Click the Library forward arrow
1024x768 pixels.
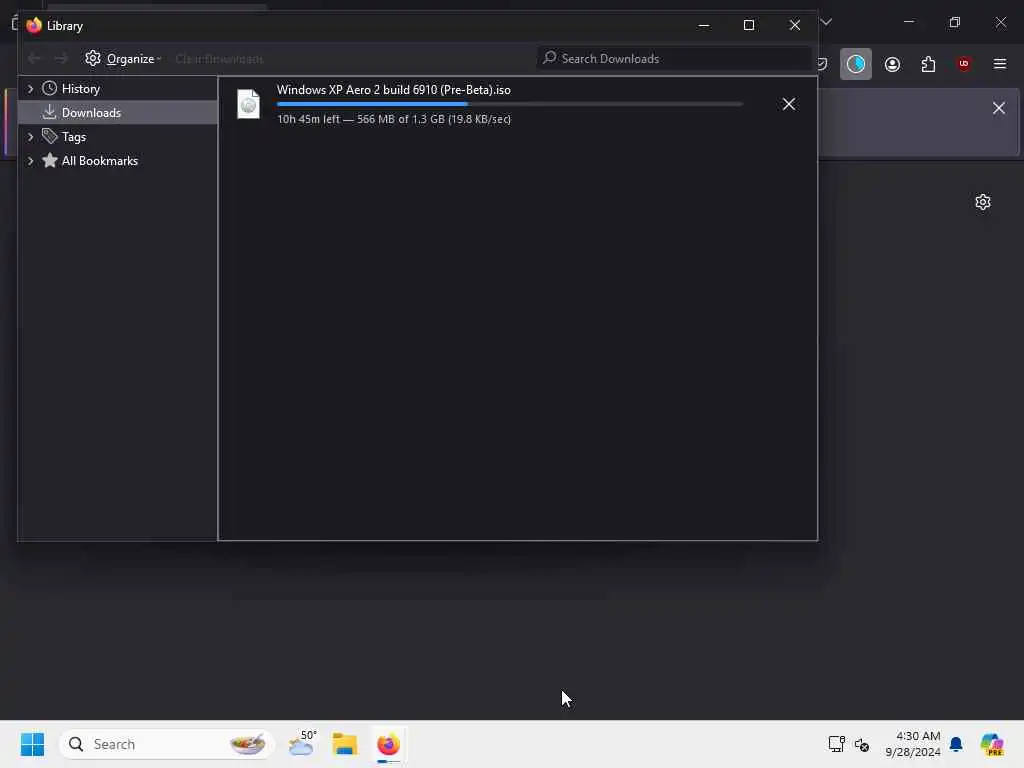coord(61,59)
